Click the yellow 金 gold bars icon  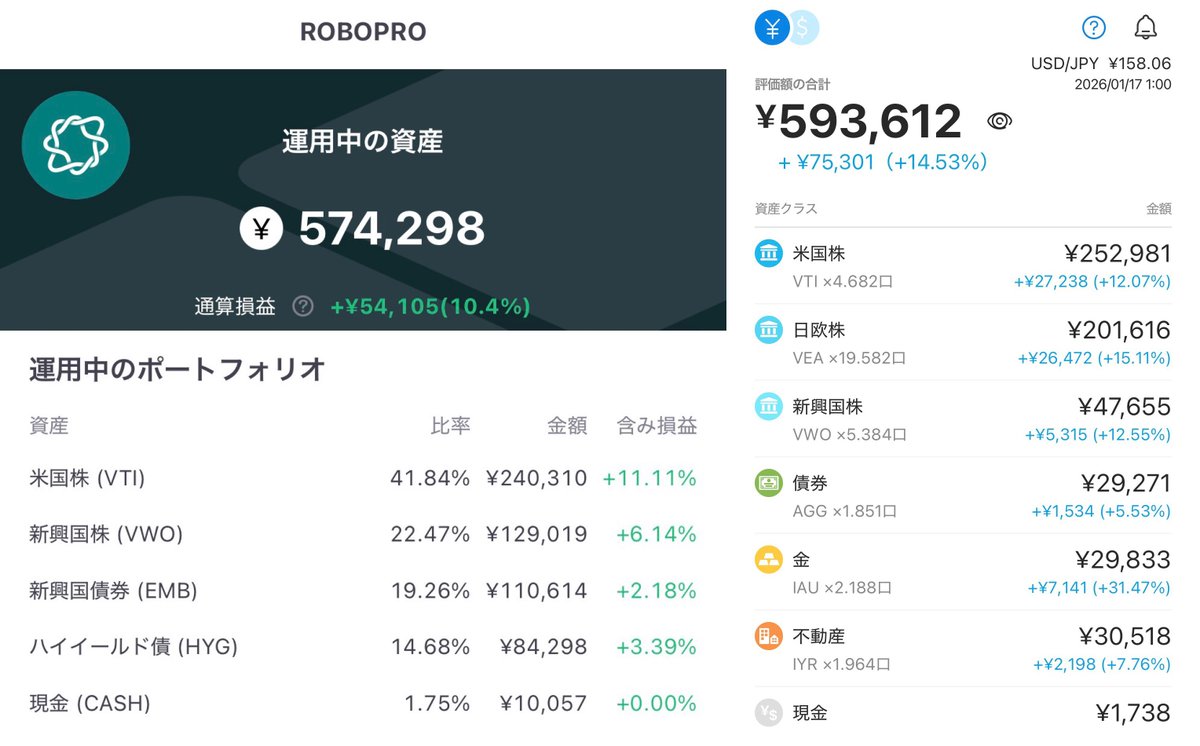click(x=768, y=559)
